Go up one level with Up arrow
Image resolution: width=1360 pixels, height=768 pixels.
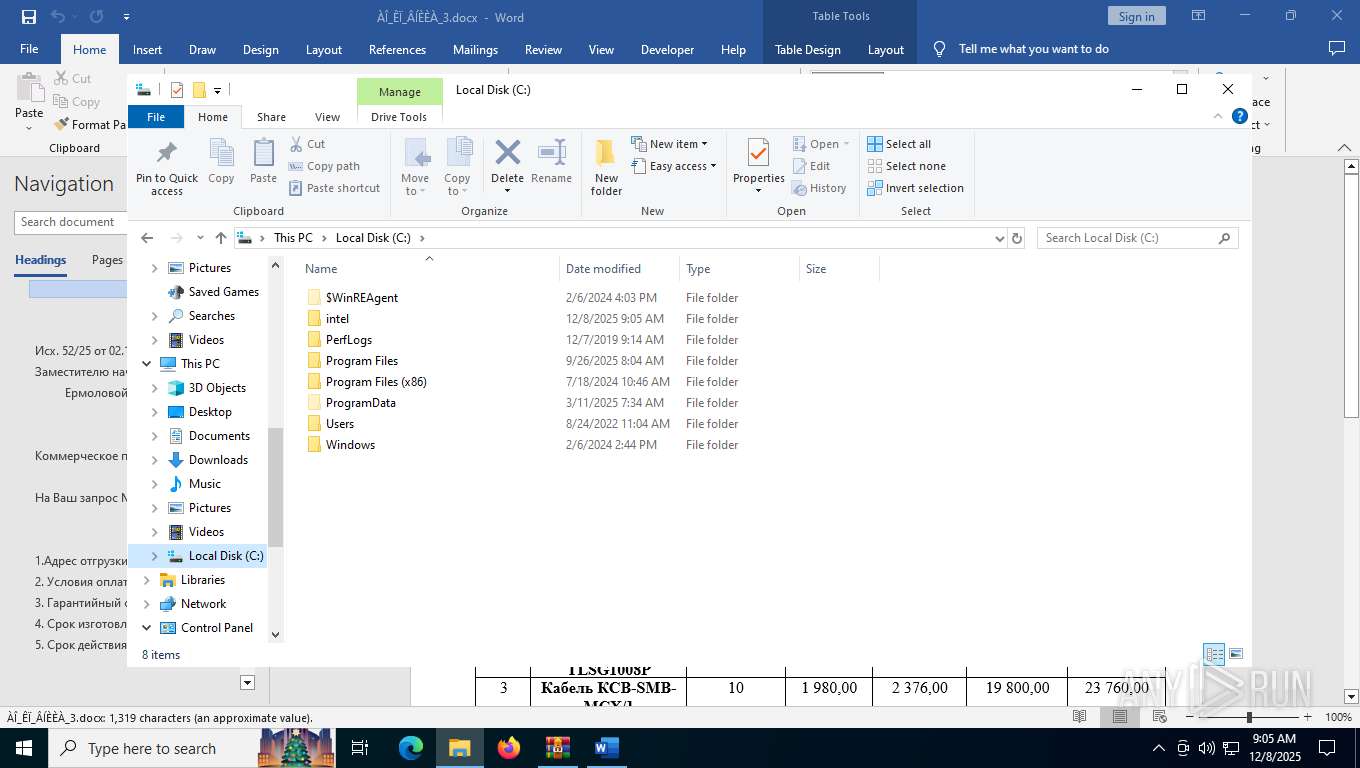coord(221,238)
